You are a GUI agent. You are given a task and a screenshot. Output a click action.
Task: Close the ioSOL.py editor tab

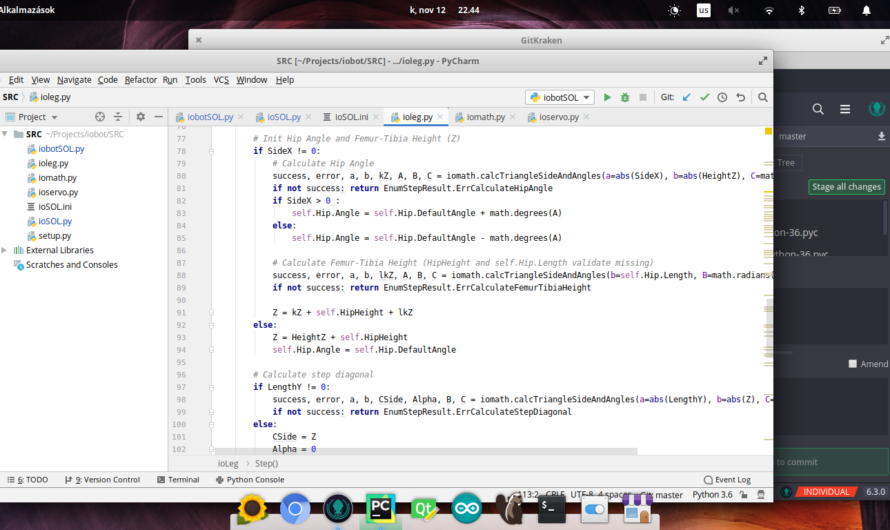tap(308, 117)
